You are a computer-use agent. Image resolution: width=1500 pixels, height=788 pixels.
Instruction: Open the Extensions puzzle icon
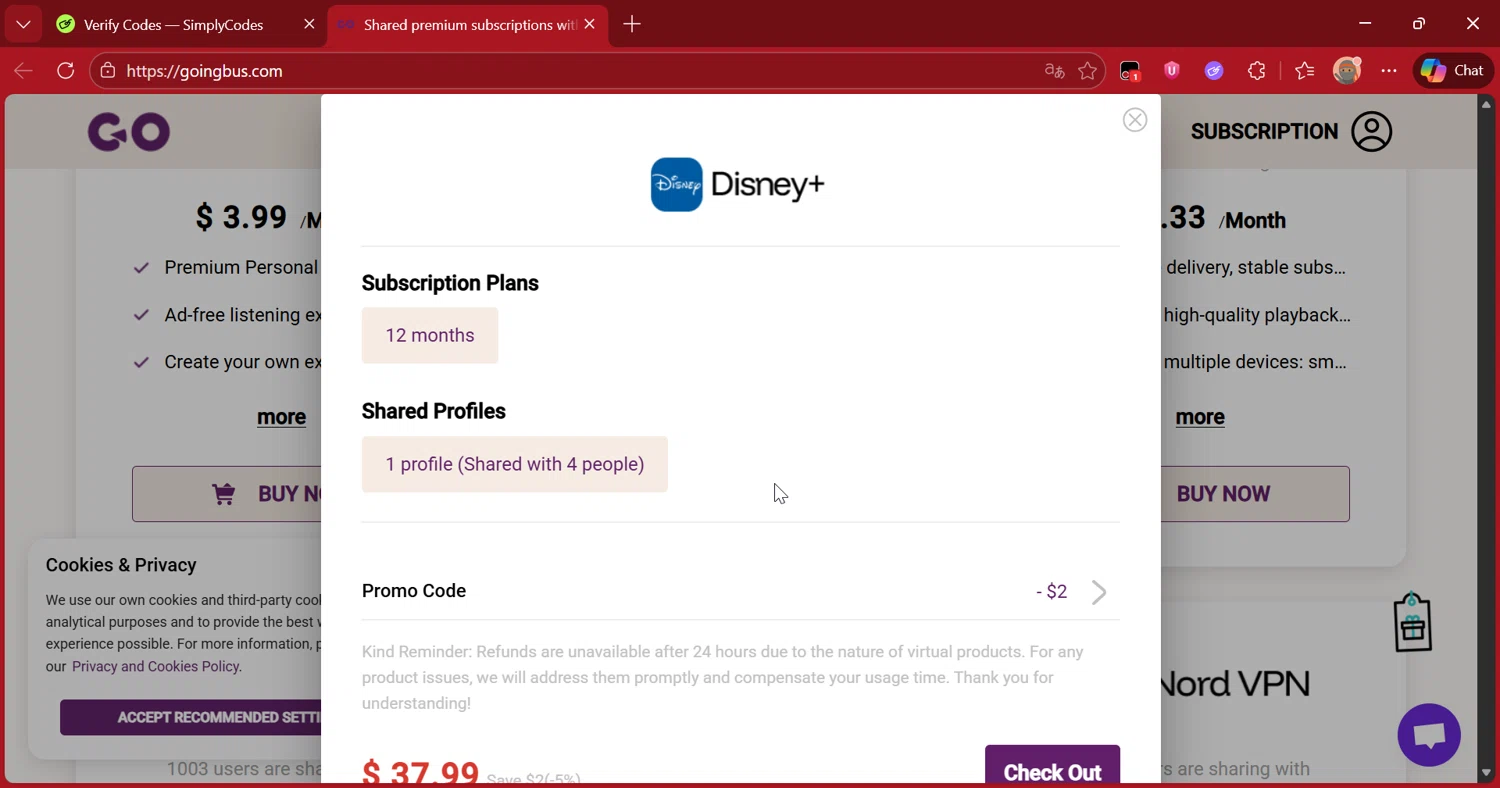click(x=1257, y=71)
